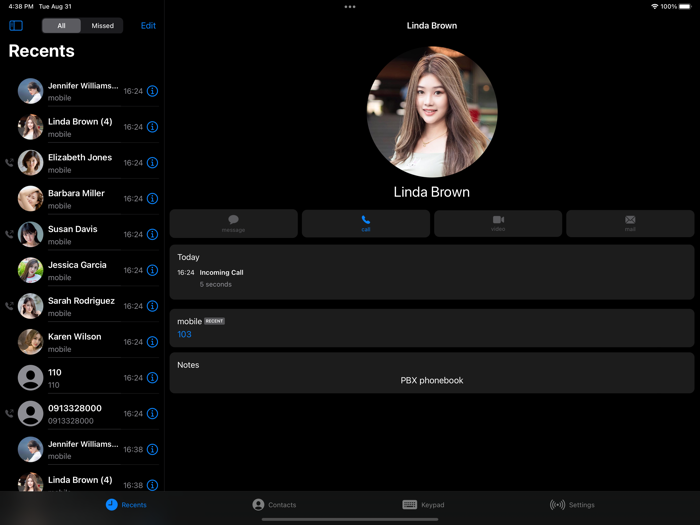Viewport: 700px width, 525px height.
Task: Select the Elizabeth Jones recent call
Action: [x=82, y=163]
